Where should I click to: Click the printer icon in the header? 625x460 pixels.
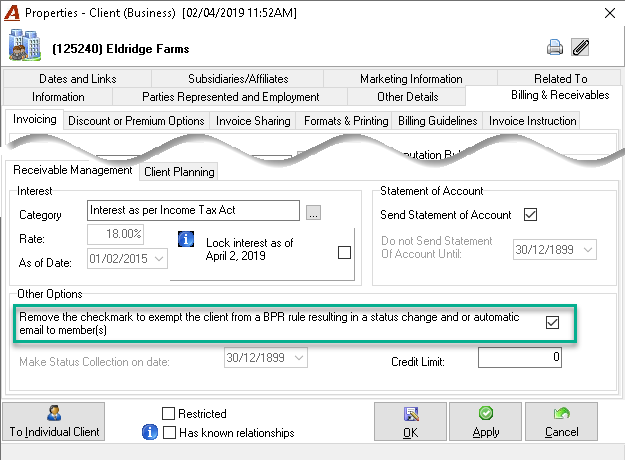click(554, 47)
